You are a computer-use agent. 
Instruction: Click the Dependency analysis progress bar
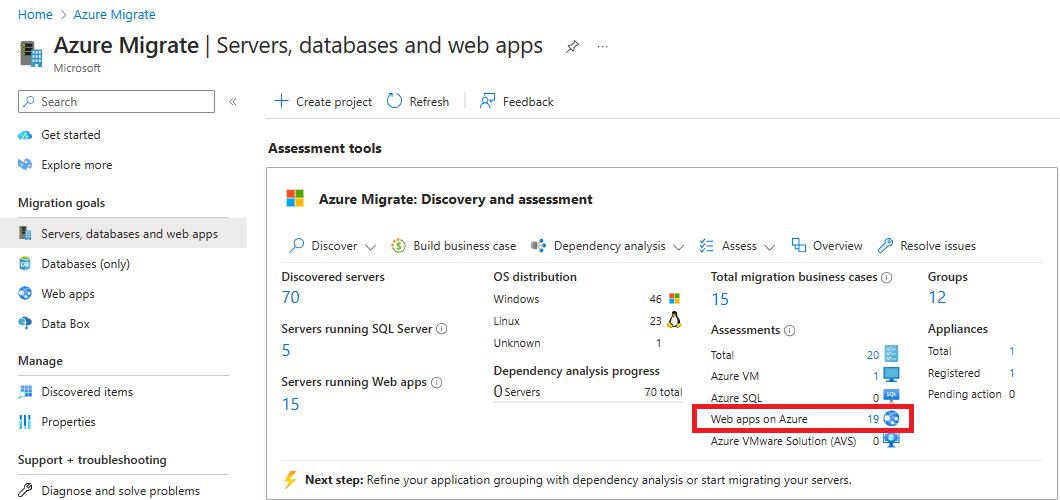pos(588,401)
